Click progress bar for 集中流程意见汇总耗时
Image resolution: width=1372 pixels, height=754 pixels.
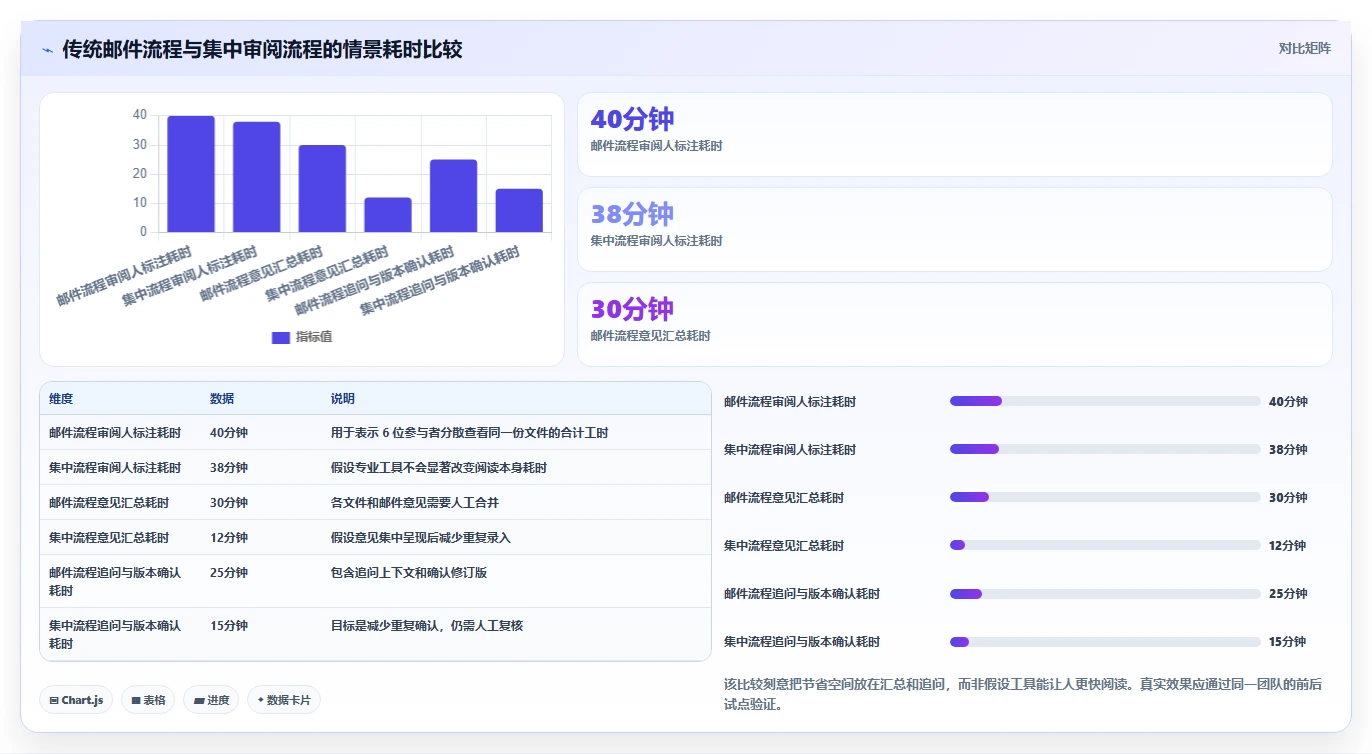1105,545
